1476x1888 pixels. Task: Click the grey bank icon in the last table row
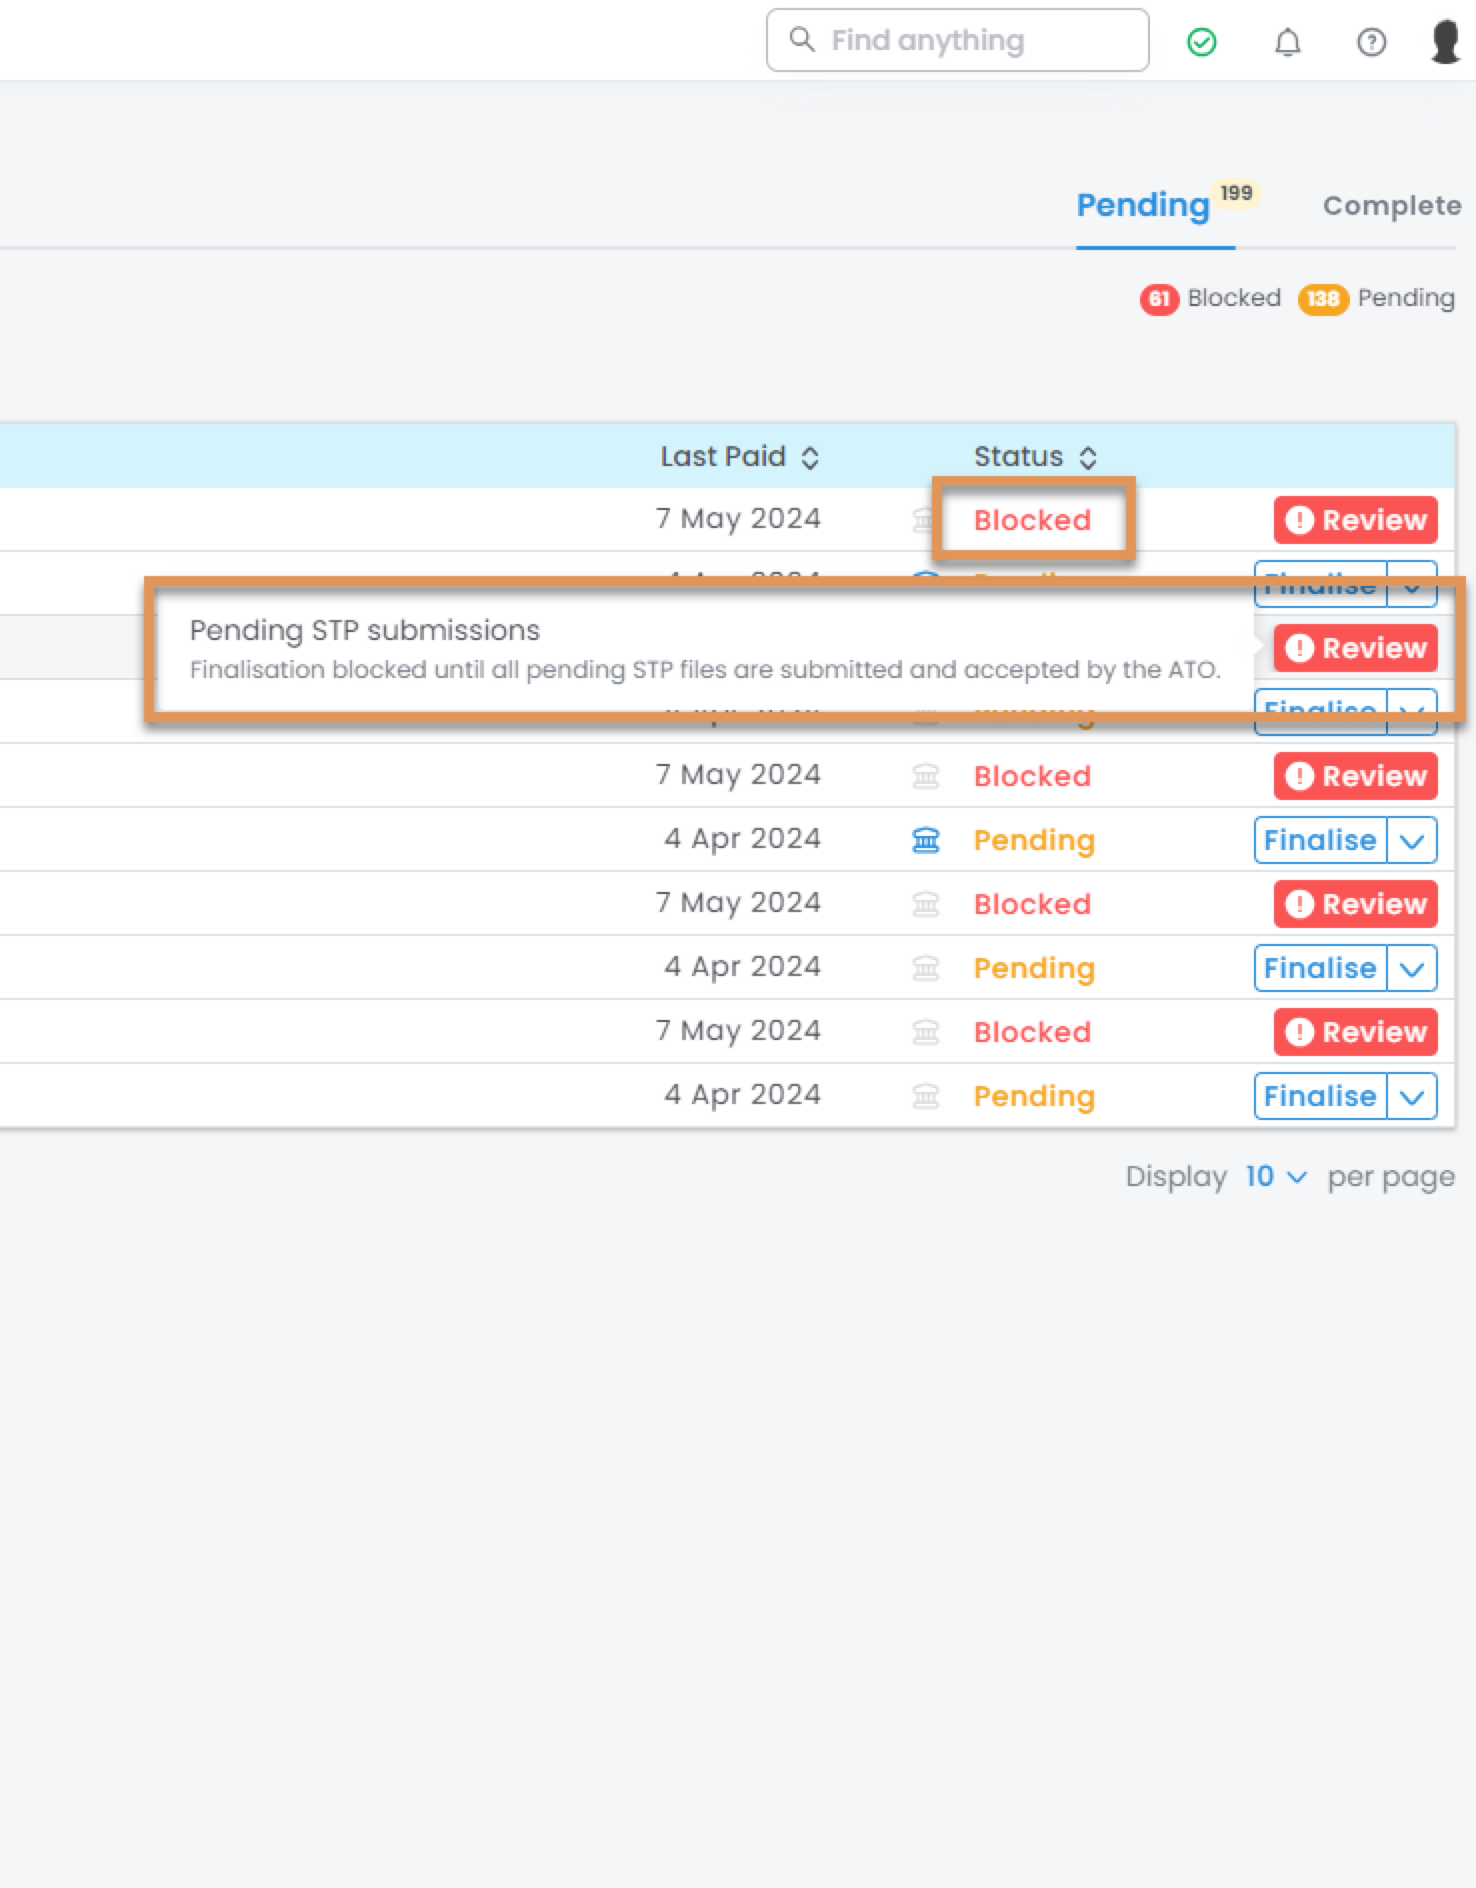click(926, 1096)
